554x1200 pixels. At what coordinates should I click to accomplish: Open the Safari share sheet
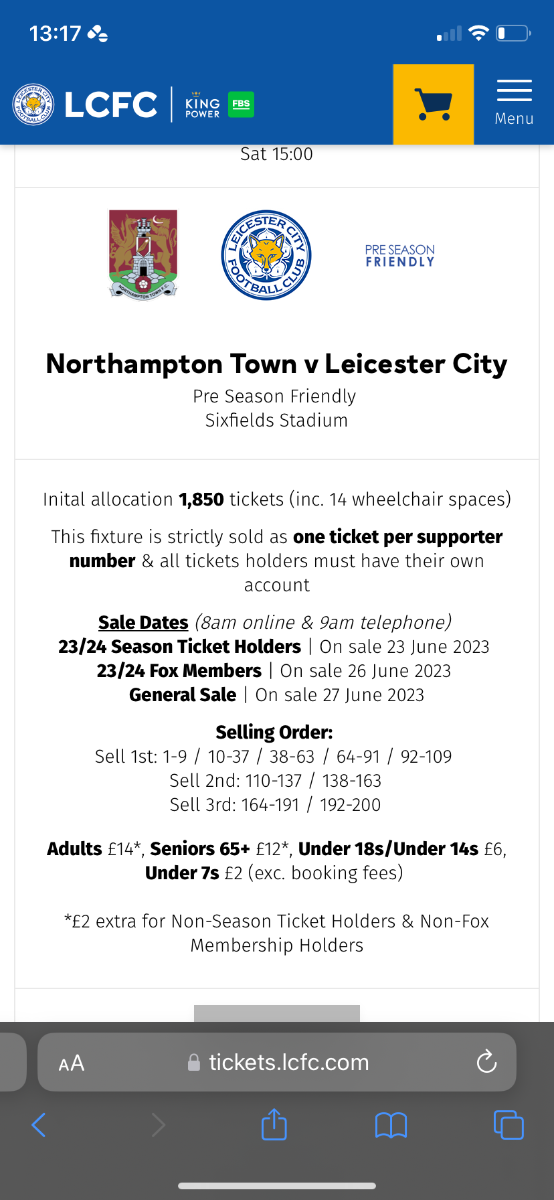274,1124
